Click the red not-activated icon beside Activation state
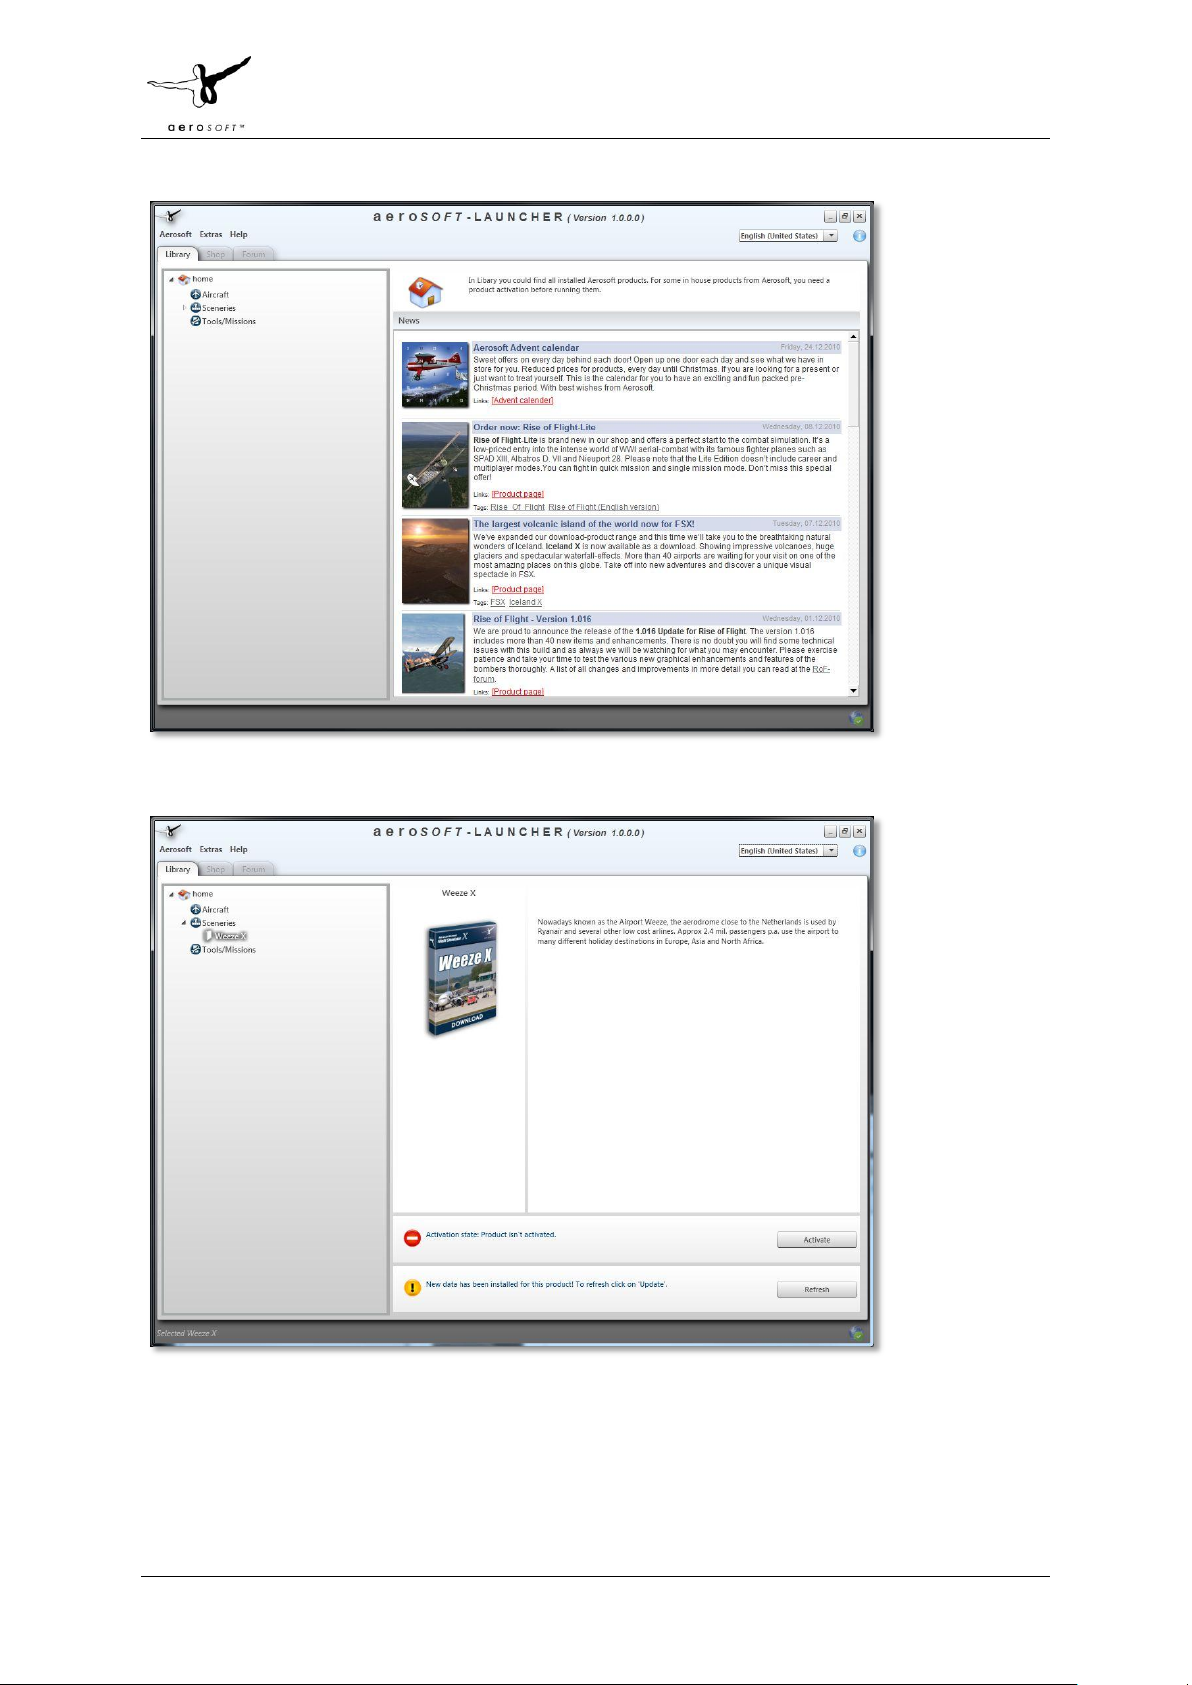Screen dimensions: 1192x1685 pos(412,1238)
